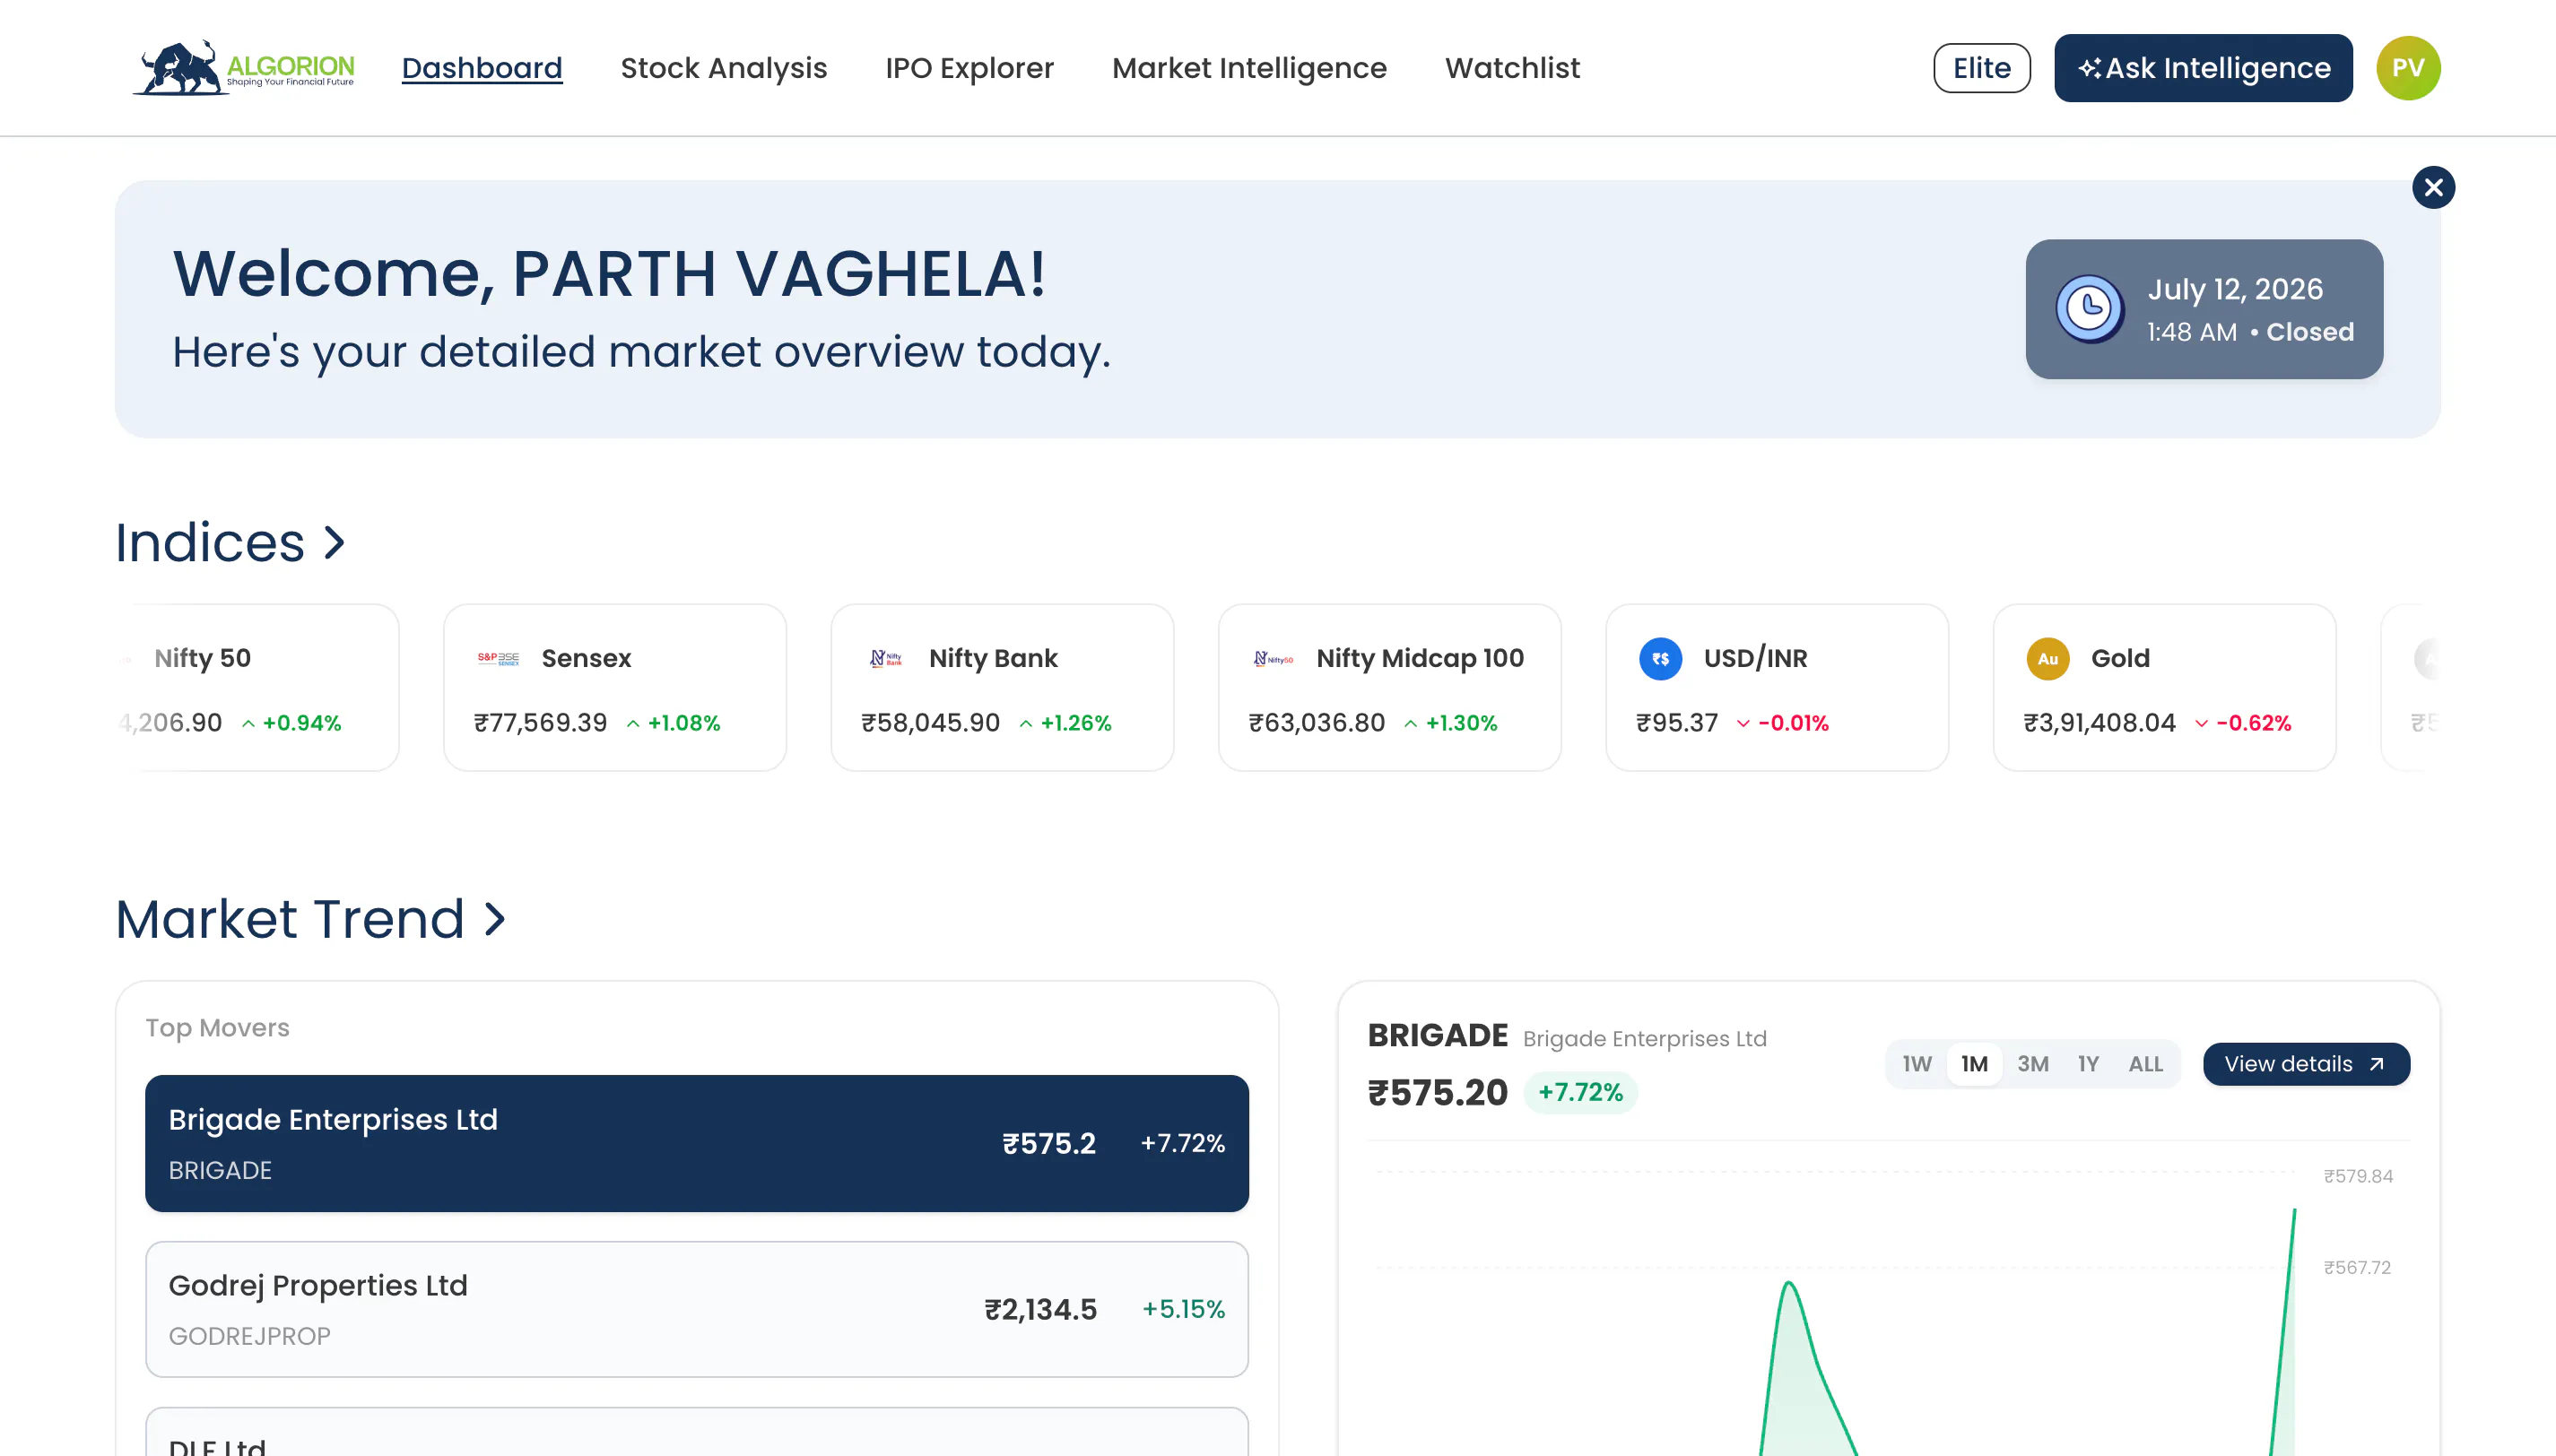Click the Gold change -0.62%
This screenshot has height=1456, width=2556.
[2253, 723]
